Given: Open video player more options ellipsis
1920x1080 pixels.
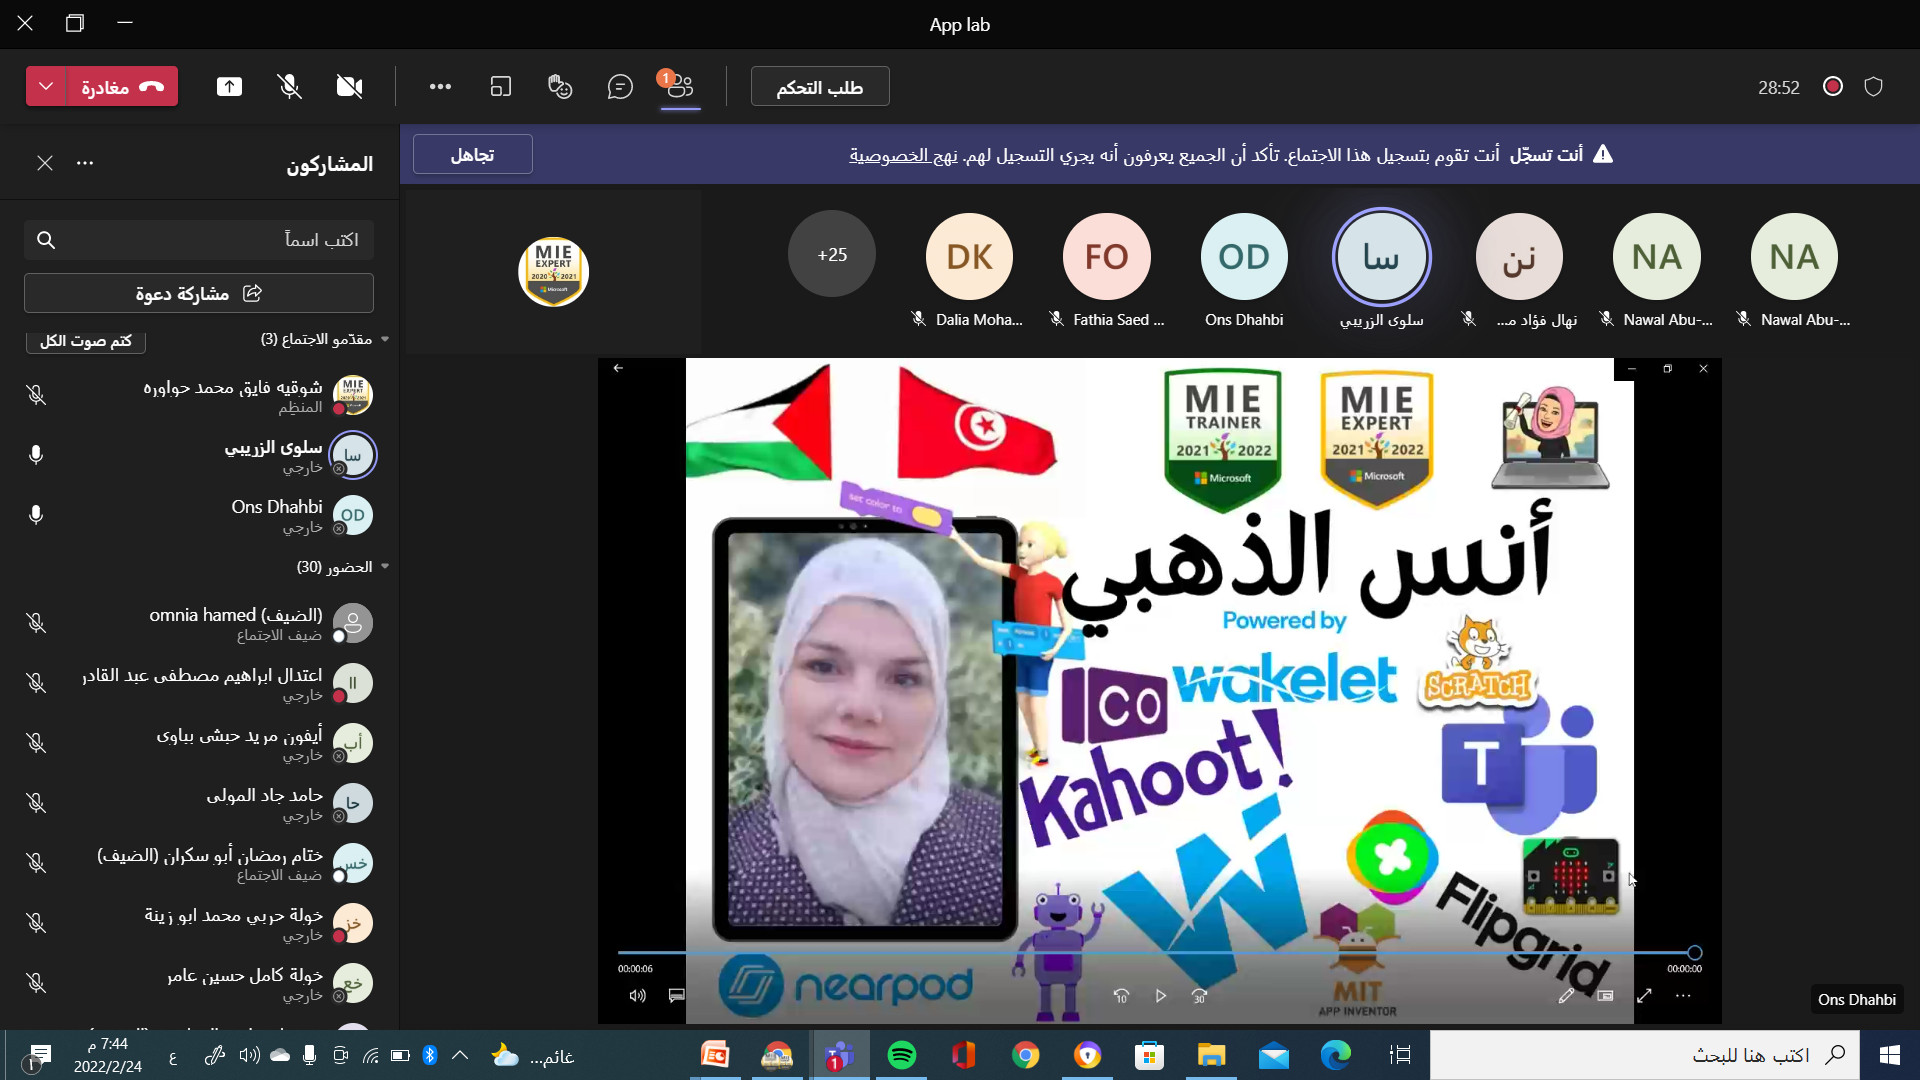Looking at the screenshot, I should (x=1683, y=996).
